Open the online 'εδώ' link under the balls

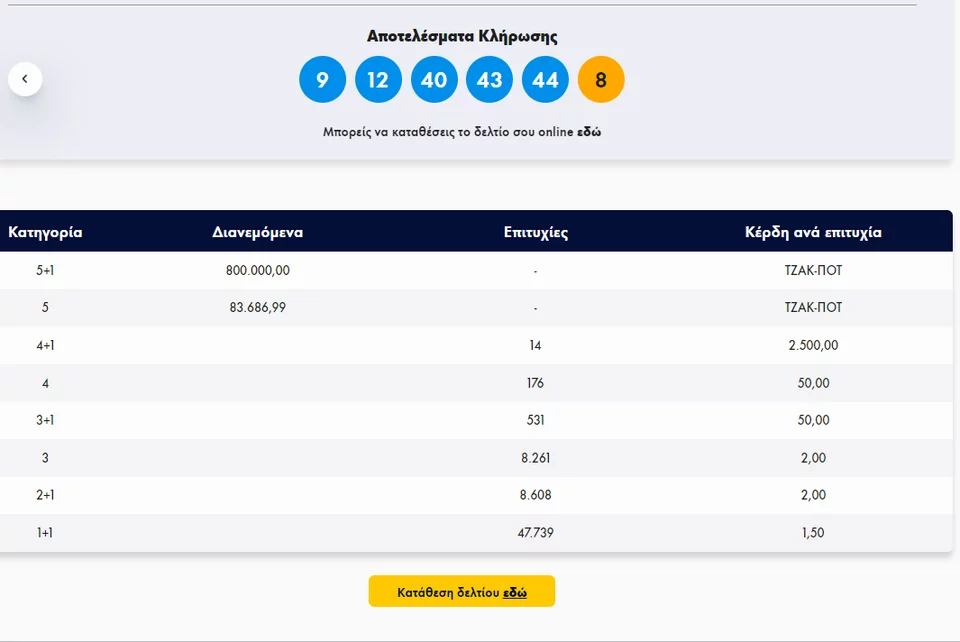[589, 132]
